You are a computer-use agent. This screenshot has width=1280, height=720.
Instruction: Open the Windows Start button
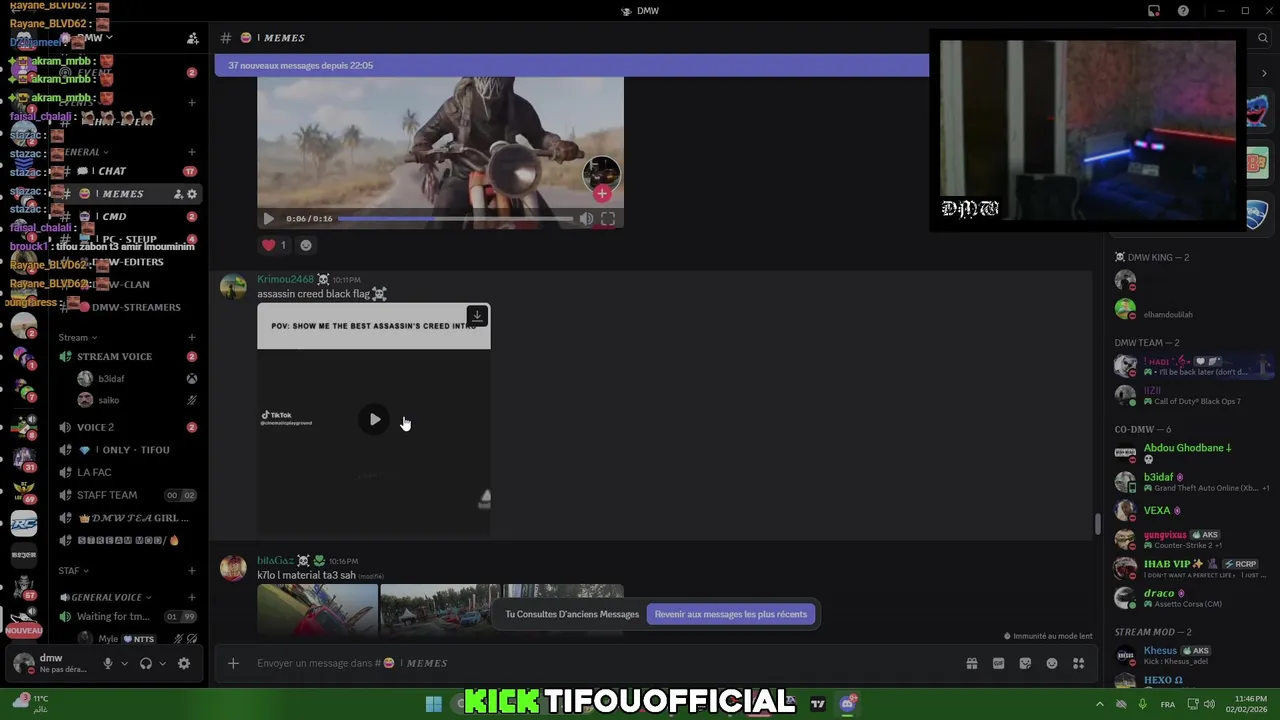click(433, 704)
